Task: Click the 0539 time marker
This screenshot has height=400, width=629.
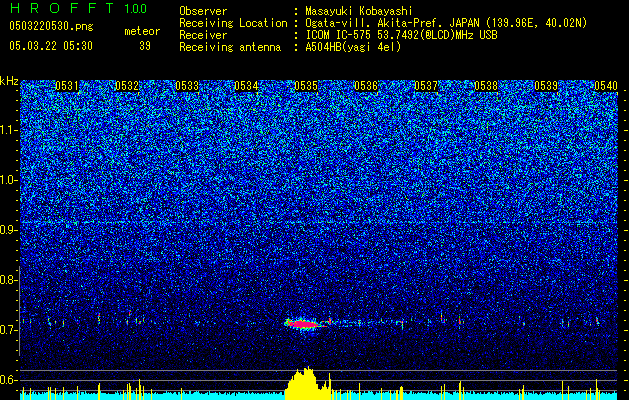Action: [x=546, y=86]
